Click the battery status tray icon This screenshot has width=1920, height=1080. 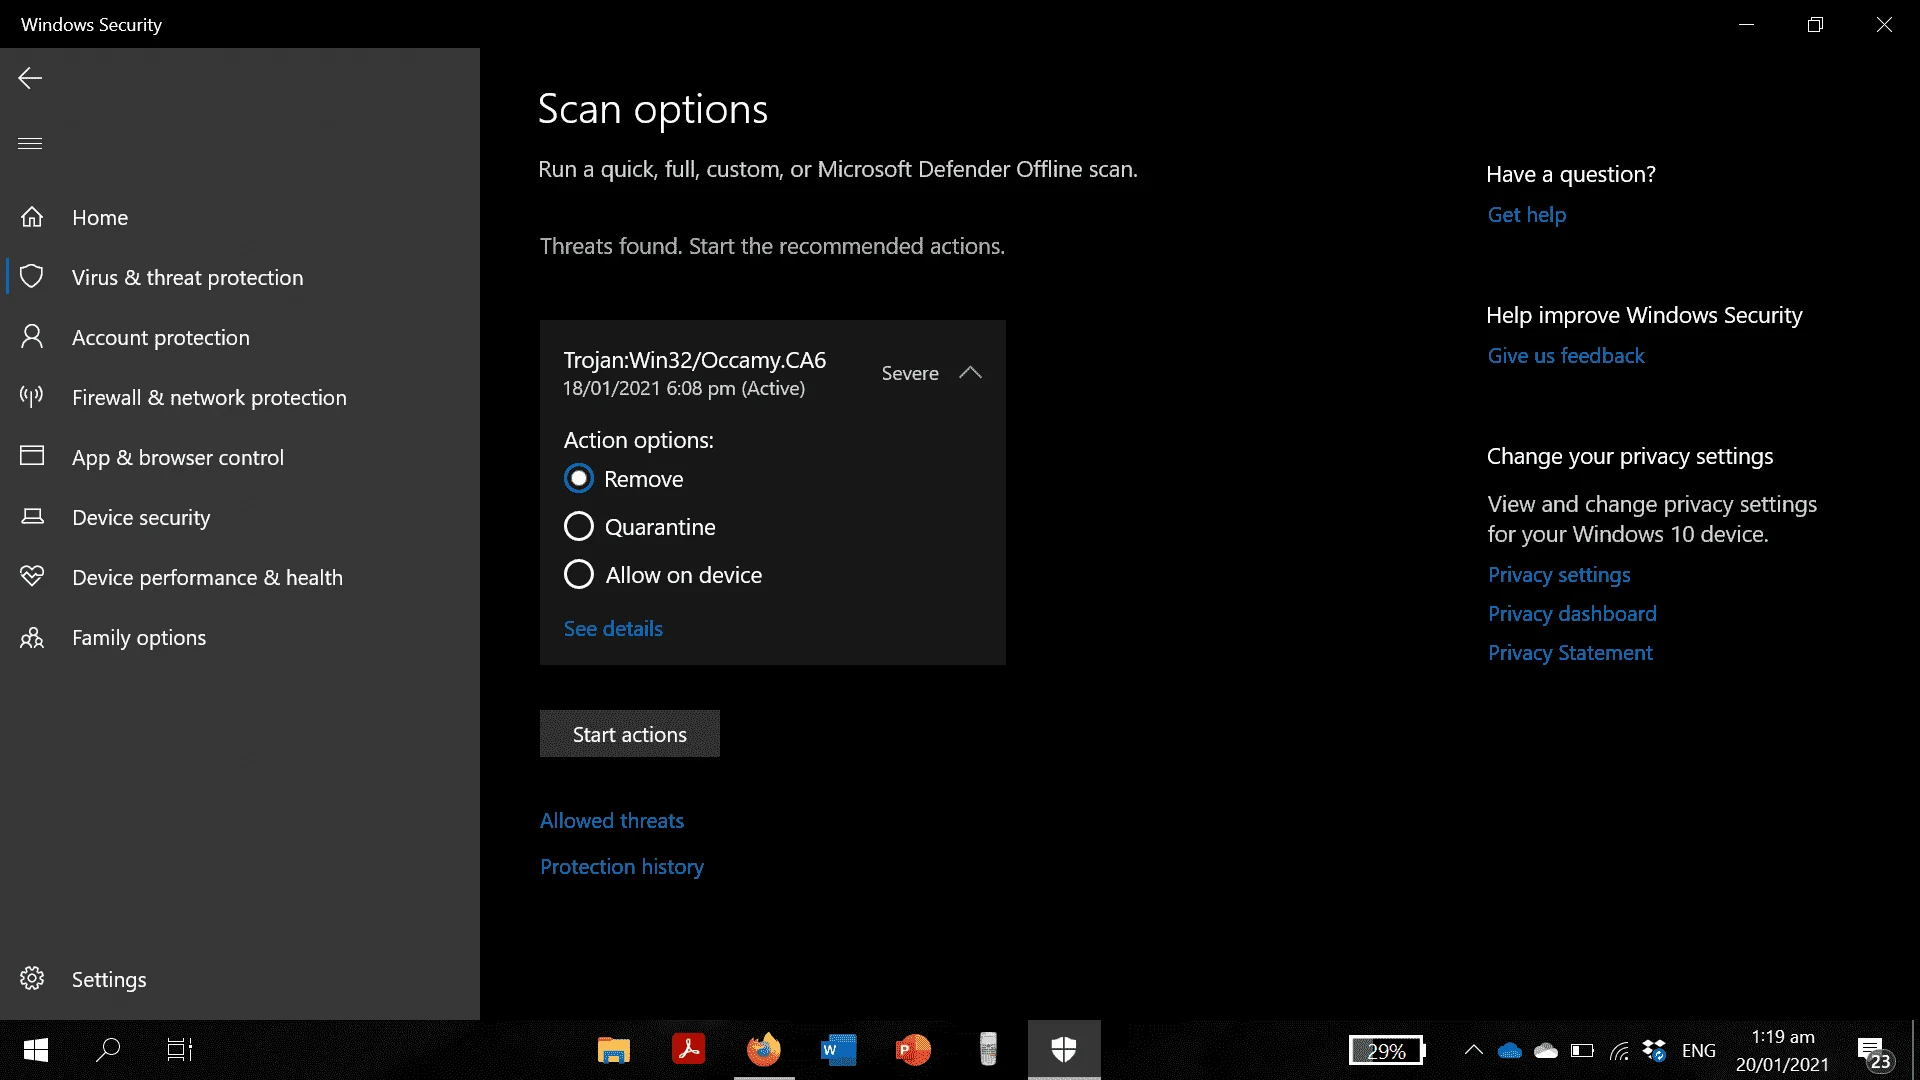[1582, 1051]
